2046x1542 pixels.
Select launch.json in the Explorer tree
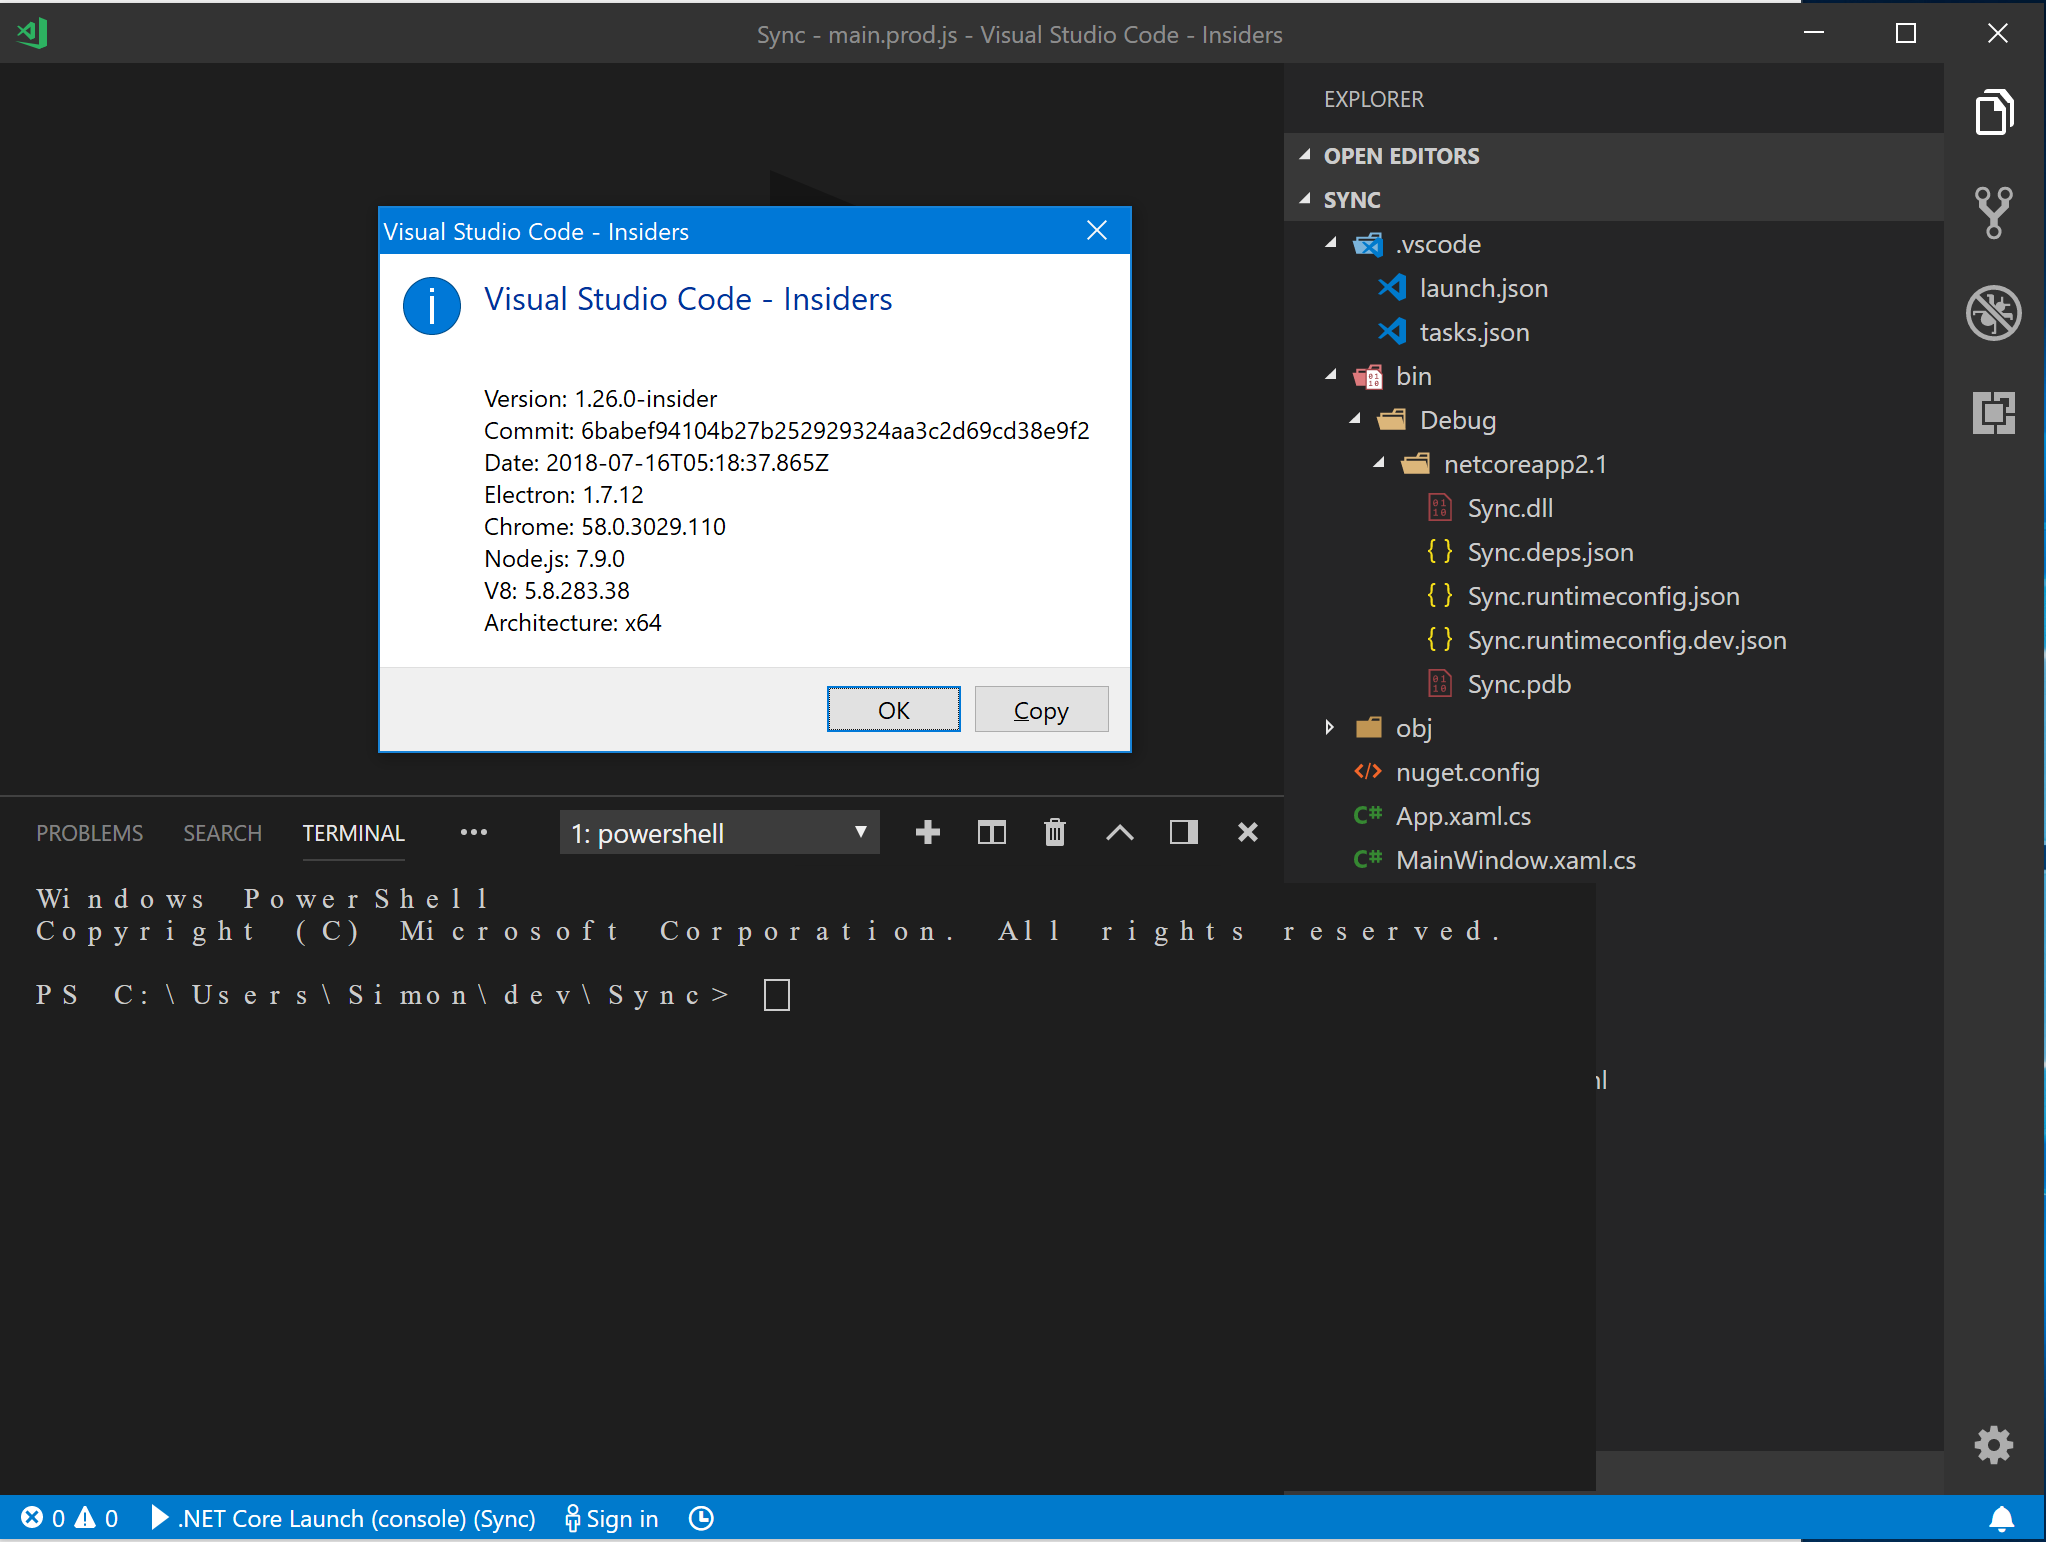pyautogui.click(x=1484, y=288)
